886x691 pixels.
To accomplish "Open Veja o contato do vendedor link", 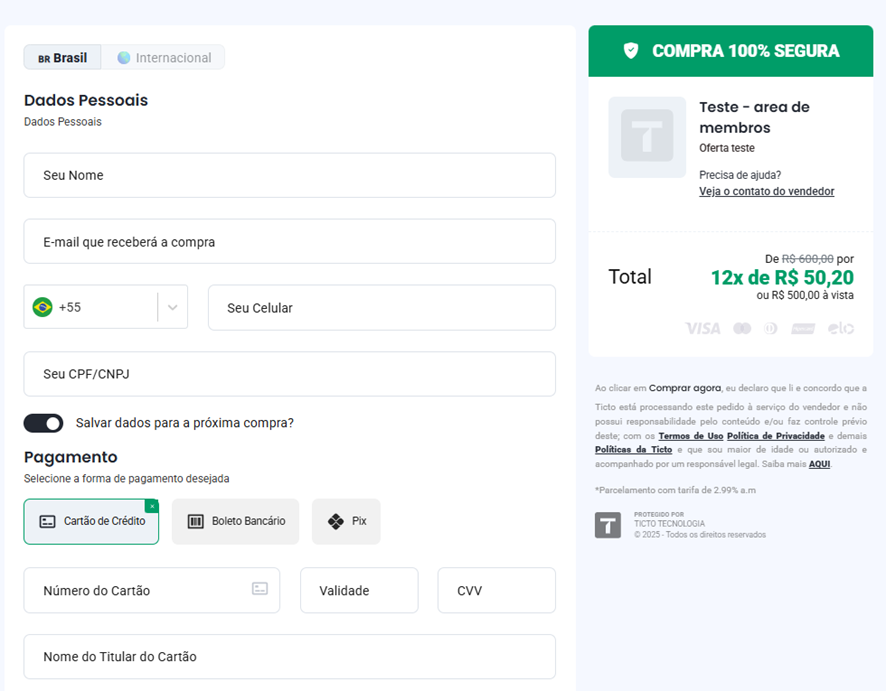I will pos(766,191).
